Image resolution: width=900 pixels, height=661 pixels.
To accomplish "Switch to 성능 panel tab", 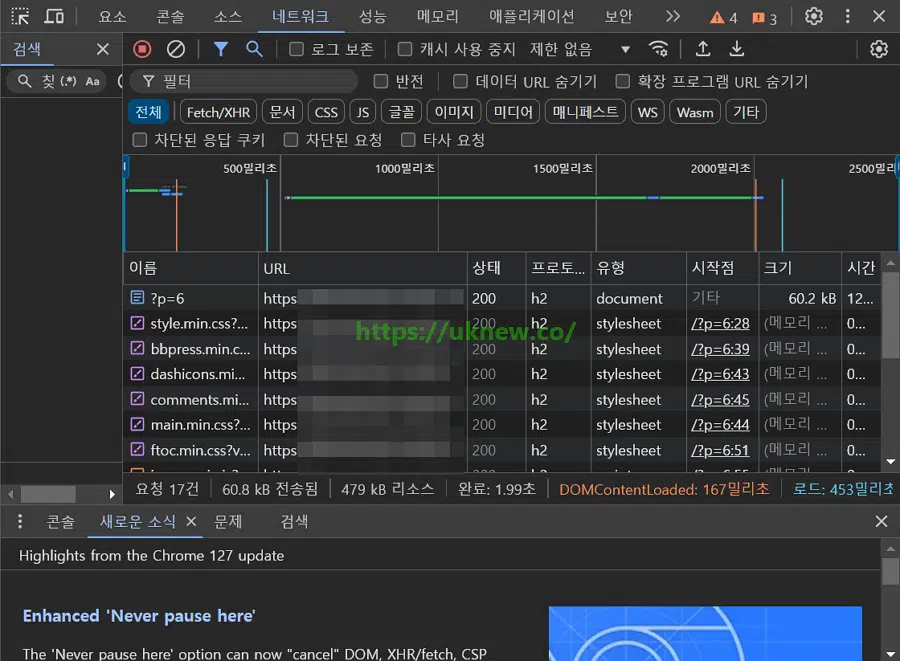I will (x=373, y=16).
